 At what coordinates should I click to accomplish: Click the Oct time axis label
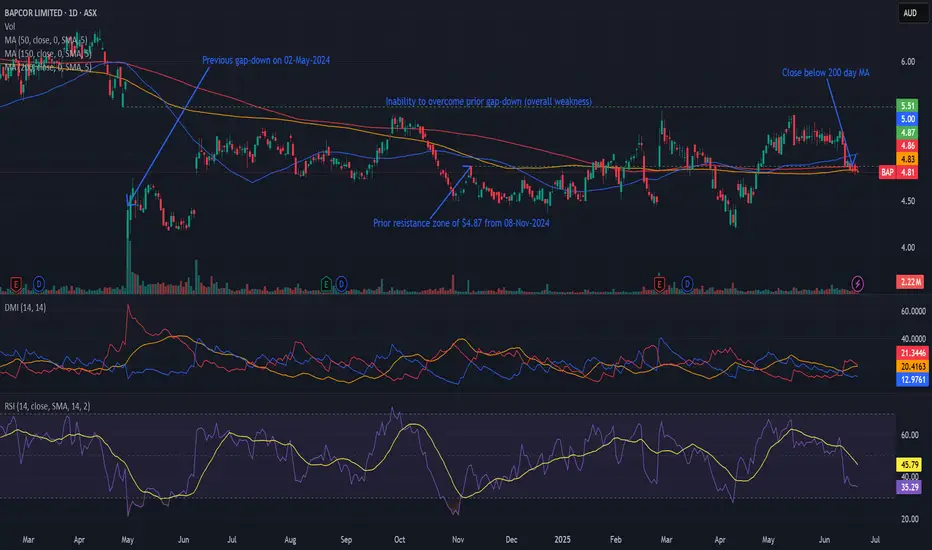(x=399, y=540)
